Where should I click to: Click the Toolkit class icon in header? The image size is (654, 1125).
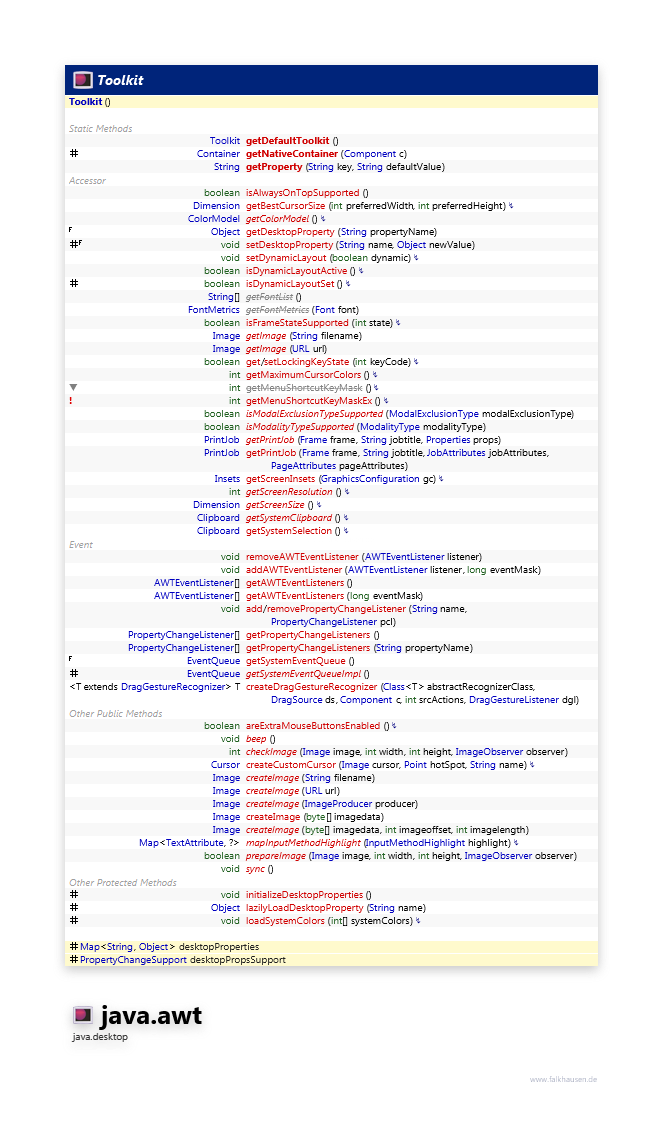tap(83, 80)
